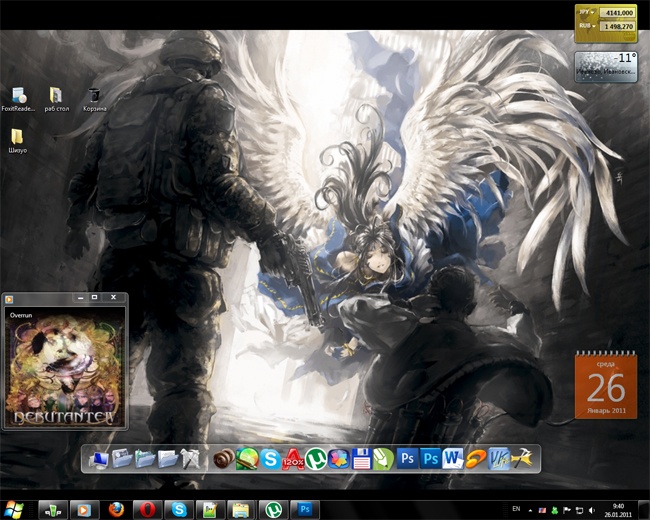Open the calendar gadget showing 26
Screen dimensions: 650x520
pos(606,385)
